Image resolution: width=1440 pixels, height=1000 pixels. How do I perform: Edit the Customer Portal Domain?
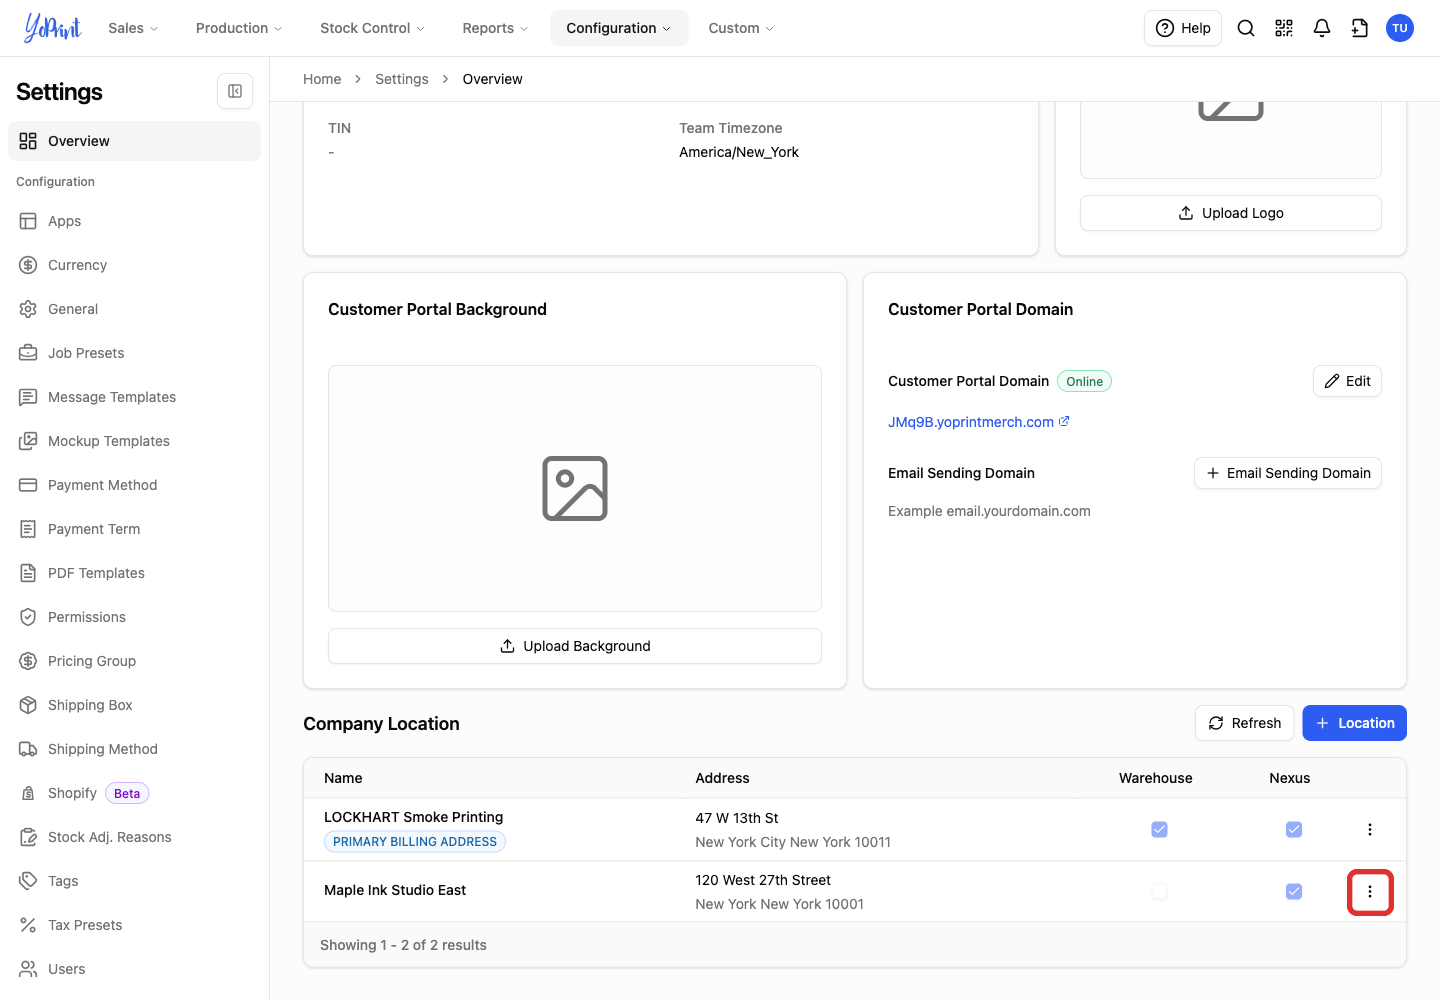click(1347, 381)
